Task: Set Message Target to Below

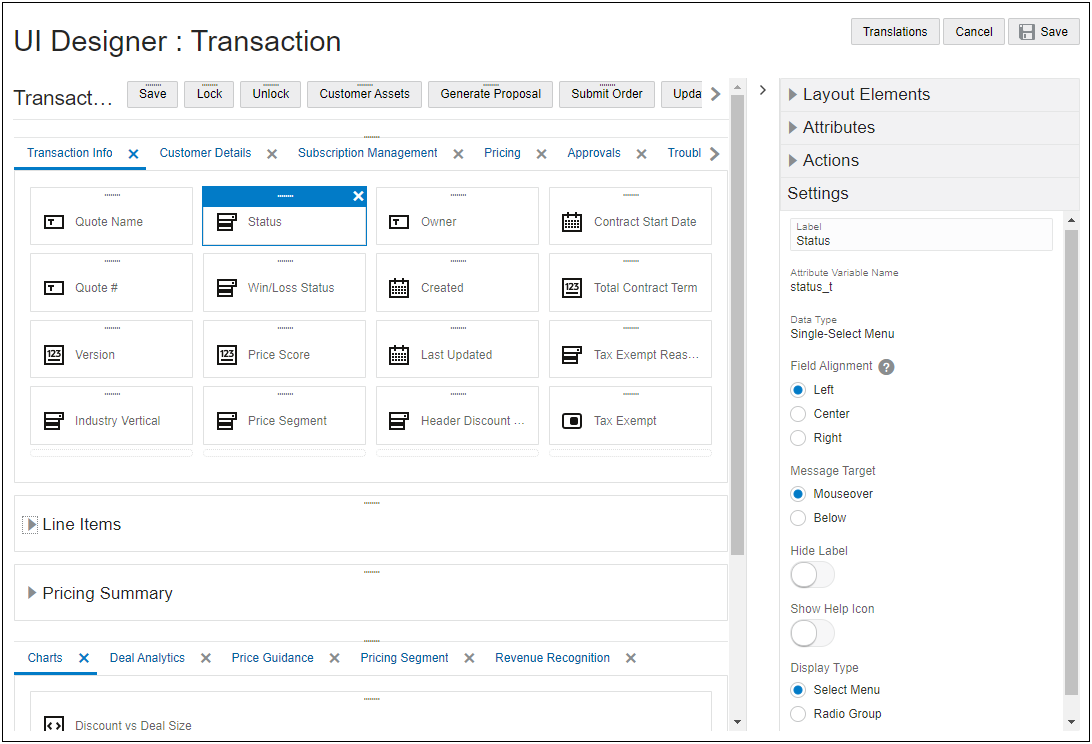Action: click(x=798, y=518)
